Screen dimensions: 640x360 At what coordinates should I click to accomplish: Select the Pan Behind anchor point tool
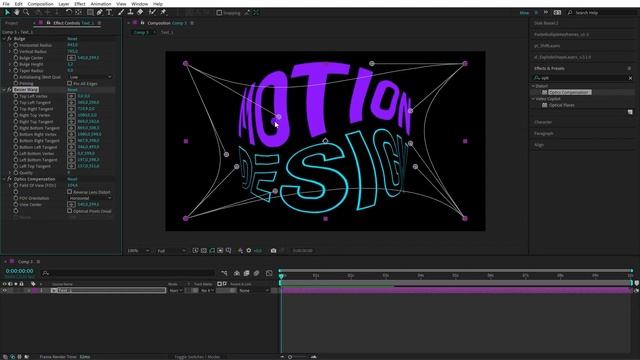click(x=78, y=12)
